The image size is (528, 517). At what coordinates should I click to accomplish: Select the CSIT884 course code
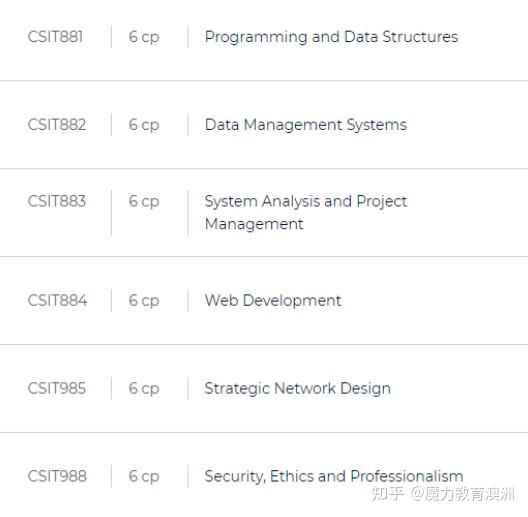[x=57, y=300]
